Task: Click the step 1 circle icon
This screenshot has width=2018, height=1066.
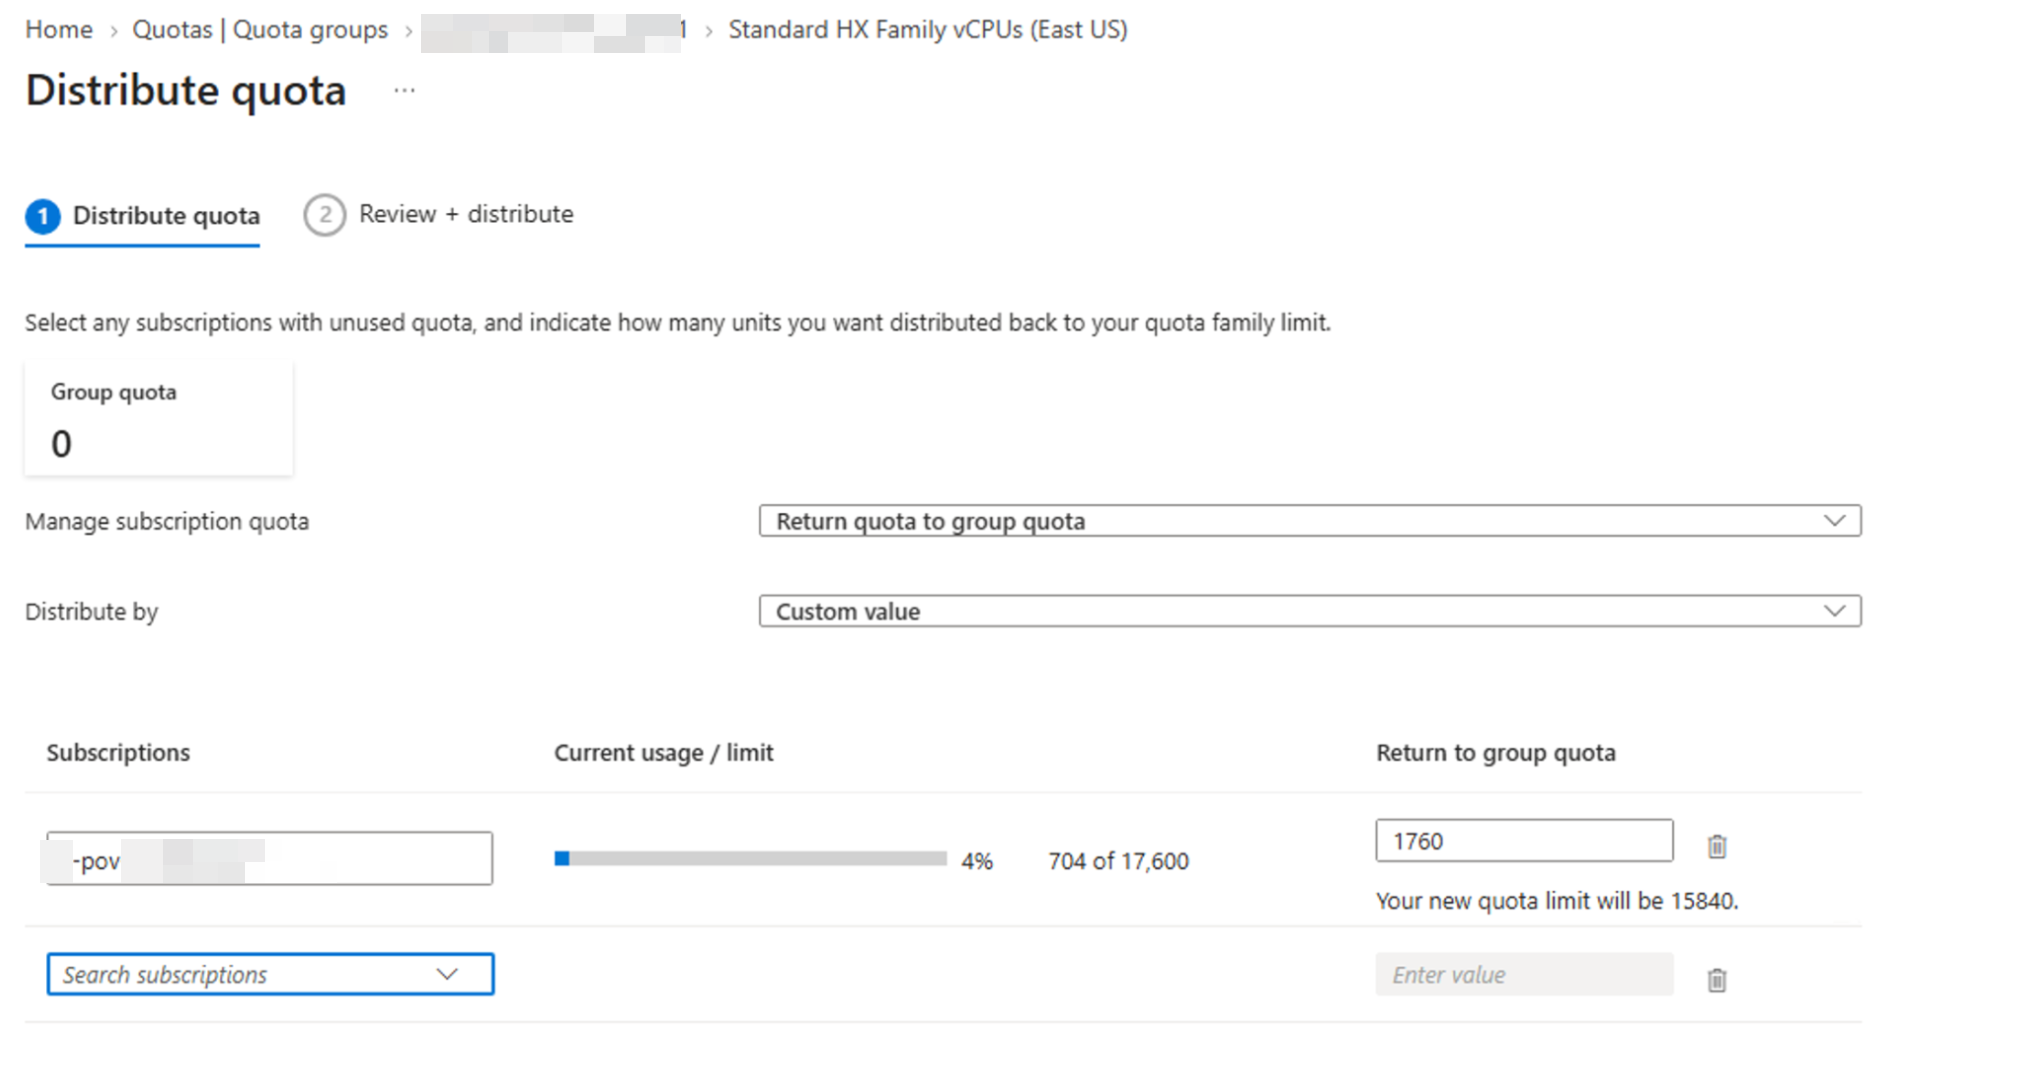Action: (x=43, y=216)
